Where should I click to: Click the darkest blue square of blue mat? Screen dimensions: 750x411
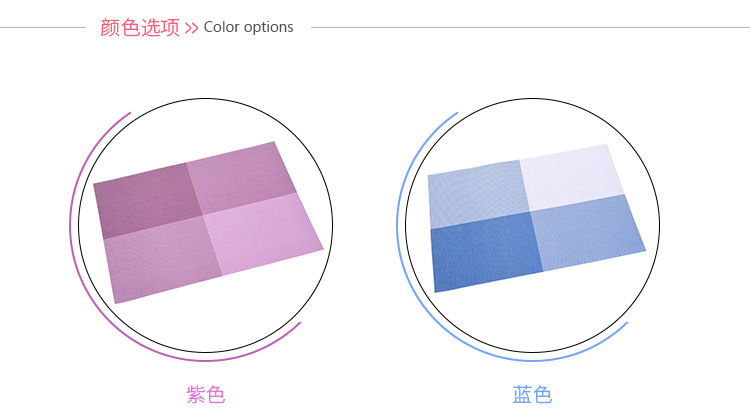[x=485, y=252]
